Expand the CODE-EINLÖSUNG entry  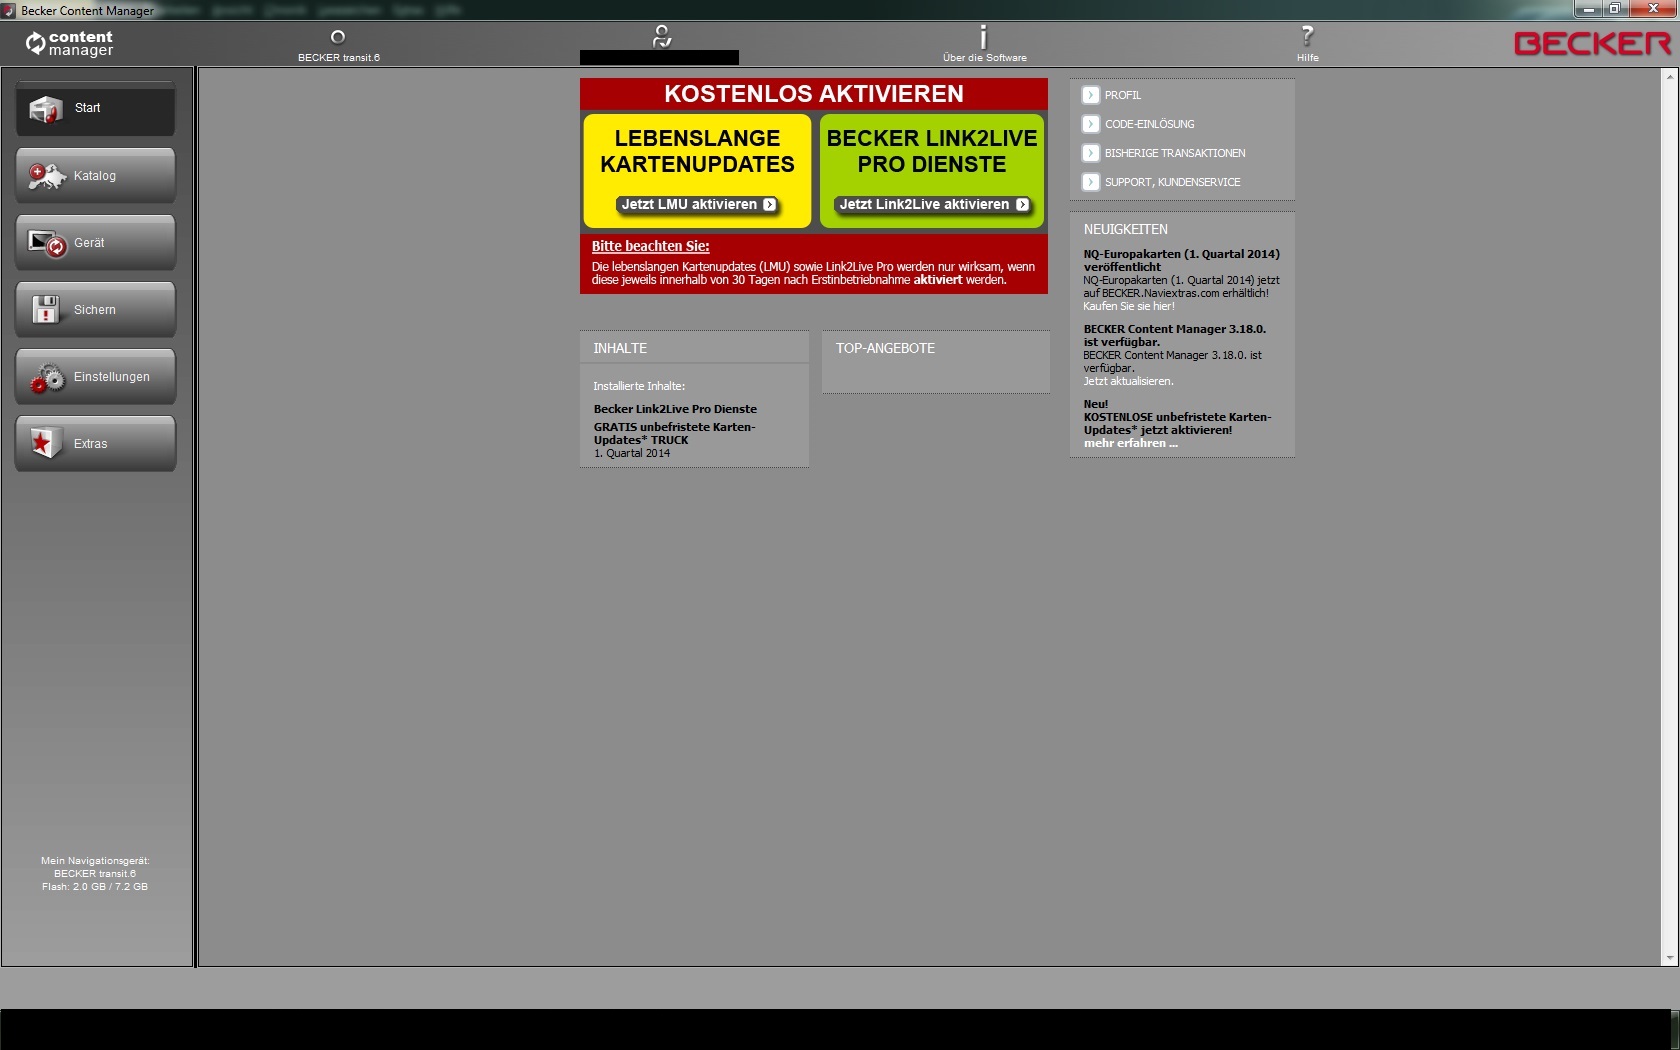click(1091, 124)
